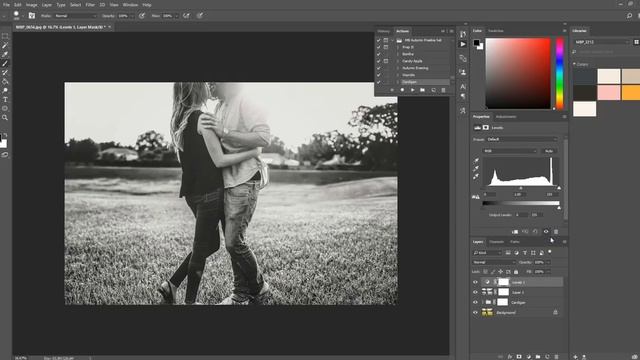Screen dimensions: 640x360
Task: Open the layer Opacity dropdown arrow
Action: point(548,262)
